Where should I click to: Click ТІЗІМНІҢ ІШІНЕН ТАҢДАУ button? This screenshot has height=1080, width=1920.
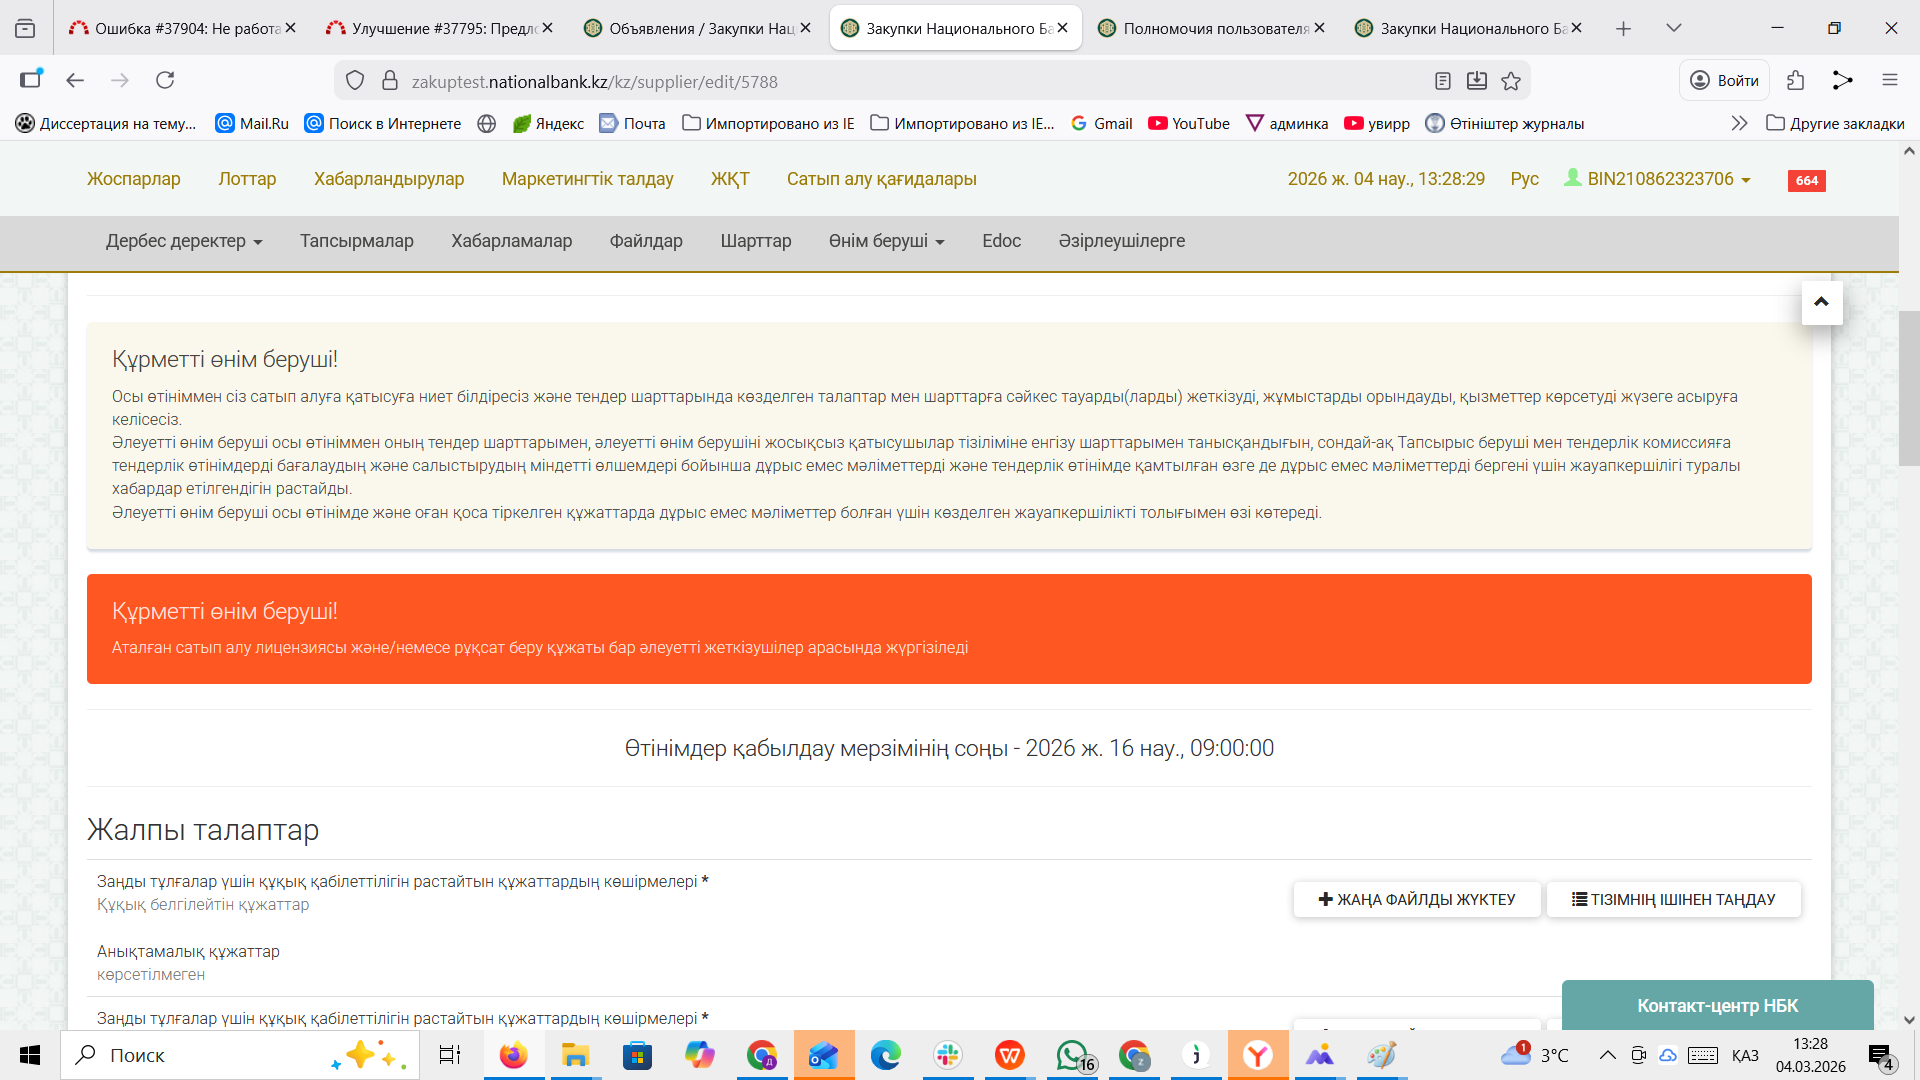pos(1673,899)
